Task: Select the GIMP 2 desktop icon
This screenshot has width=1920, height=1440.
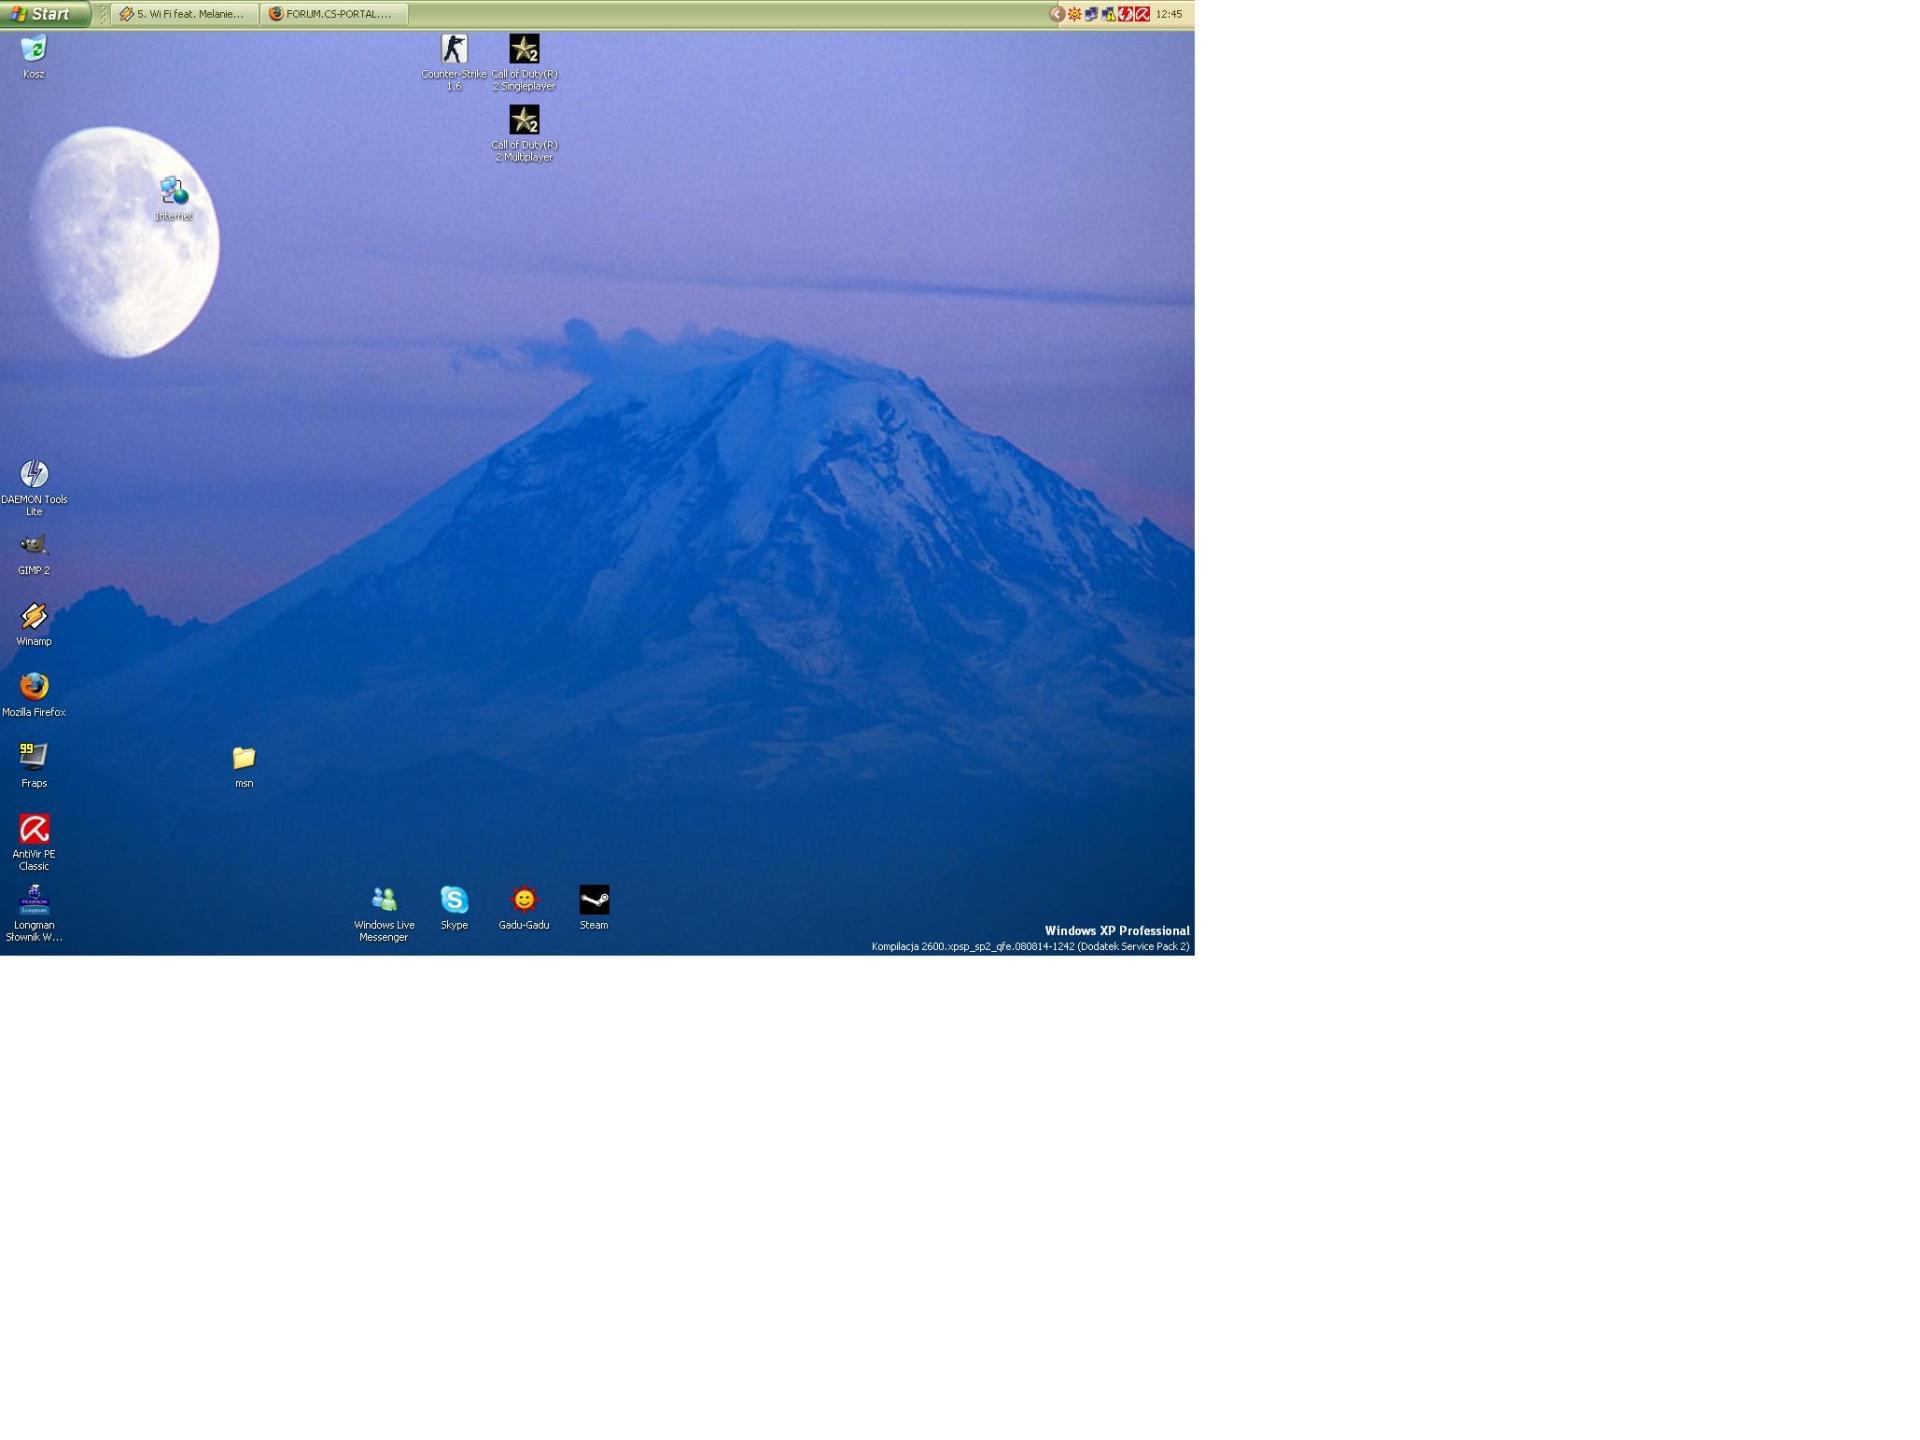Action: (x=34, y=553)
